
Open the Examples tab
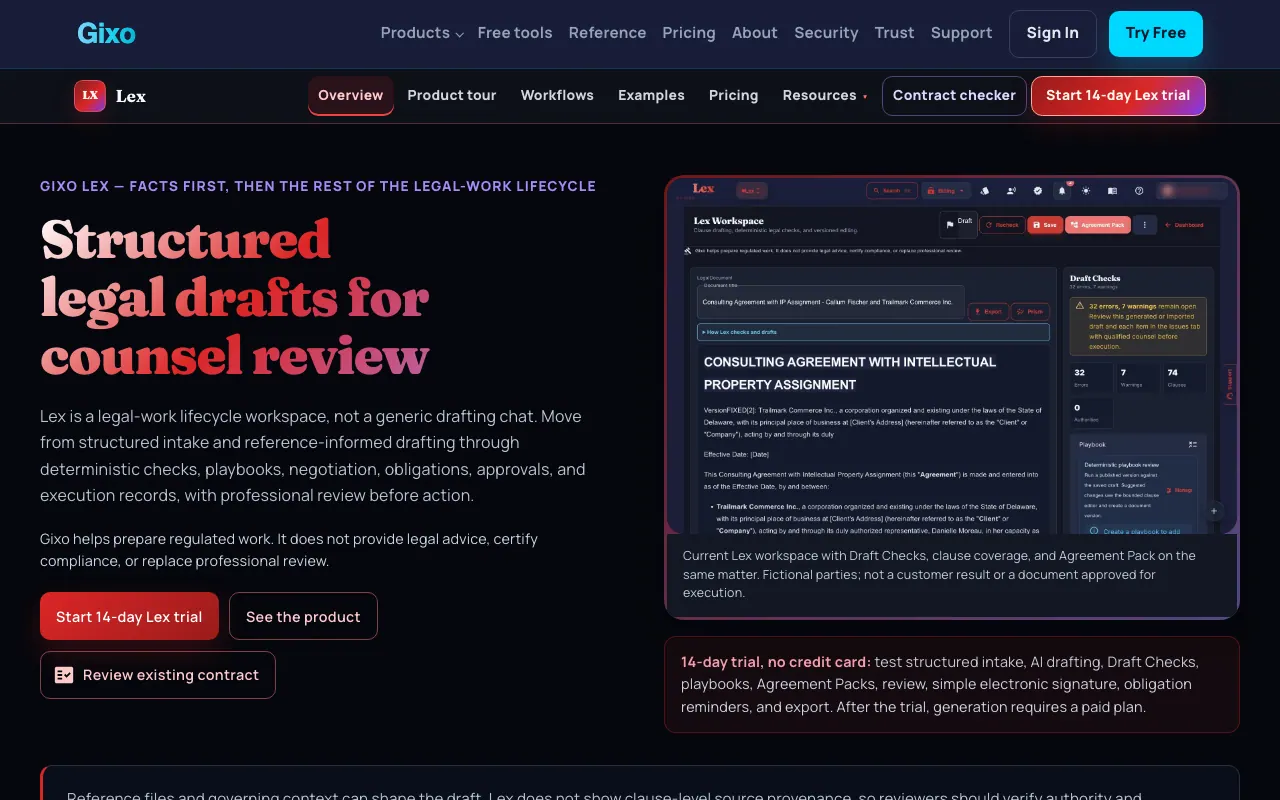point(651,96)
